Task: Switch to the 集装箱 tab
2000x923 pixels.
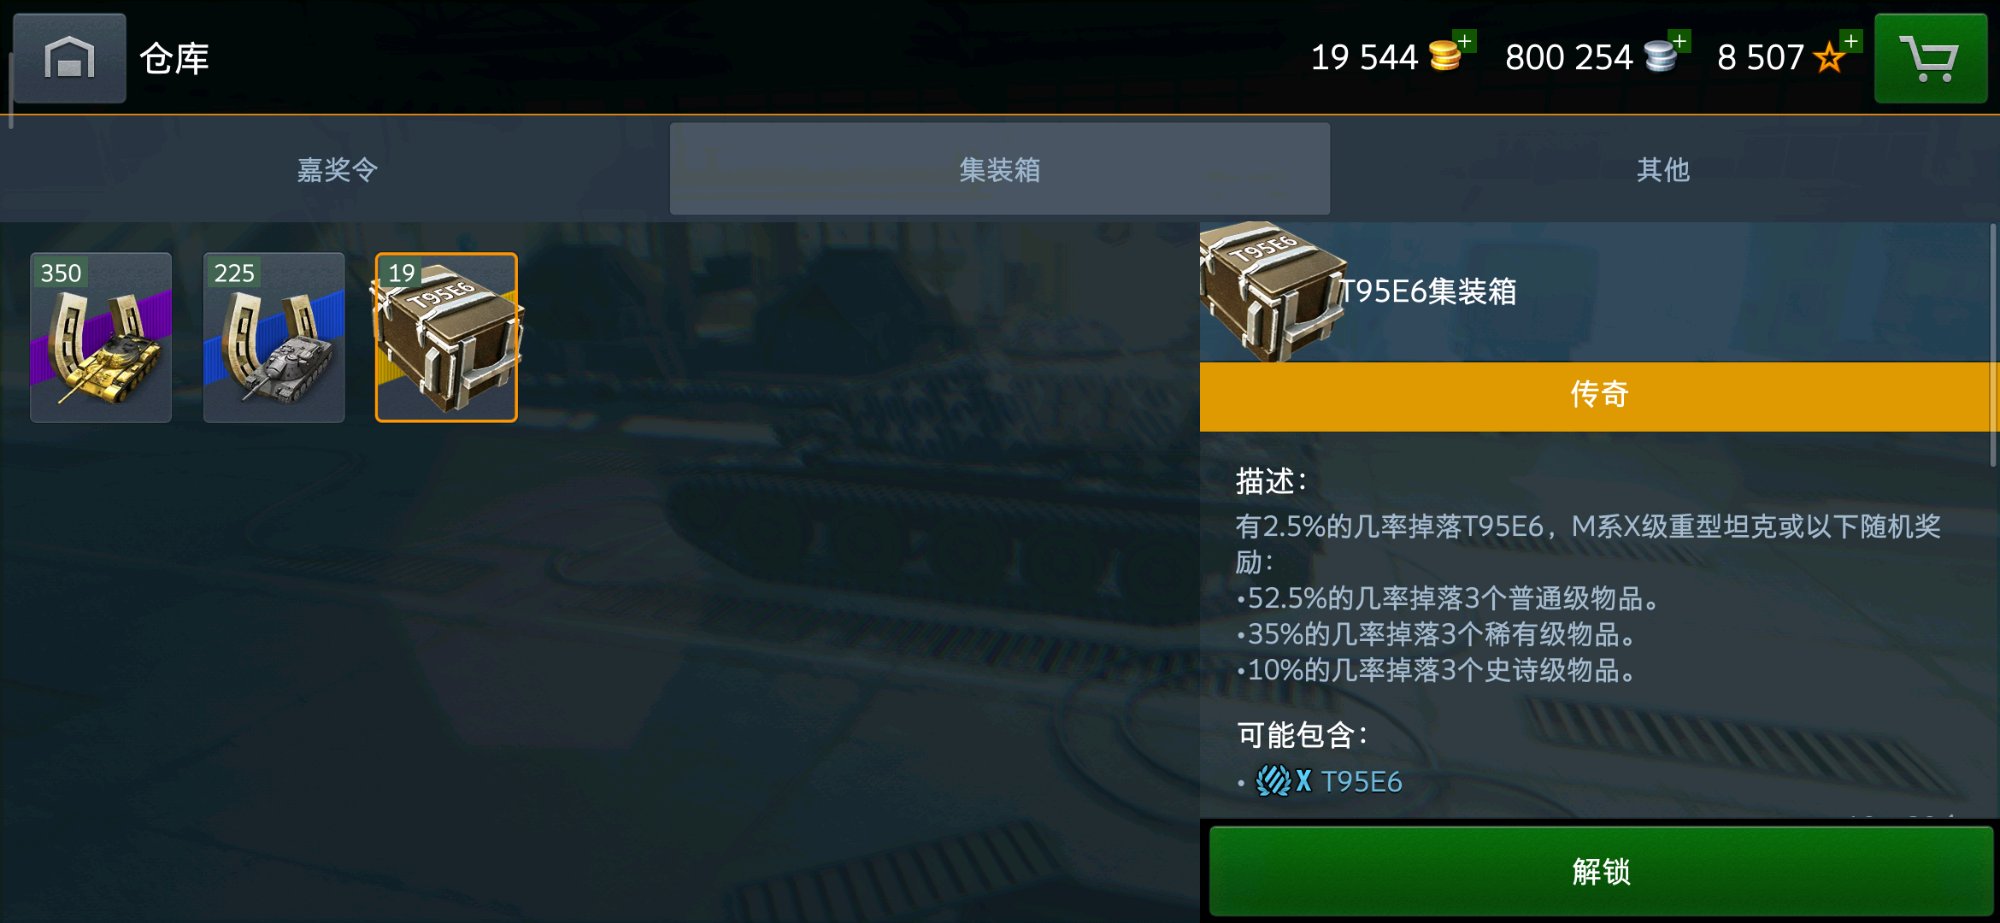Action: click(1000, 169)
